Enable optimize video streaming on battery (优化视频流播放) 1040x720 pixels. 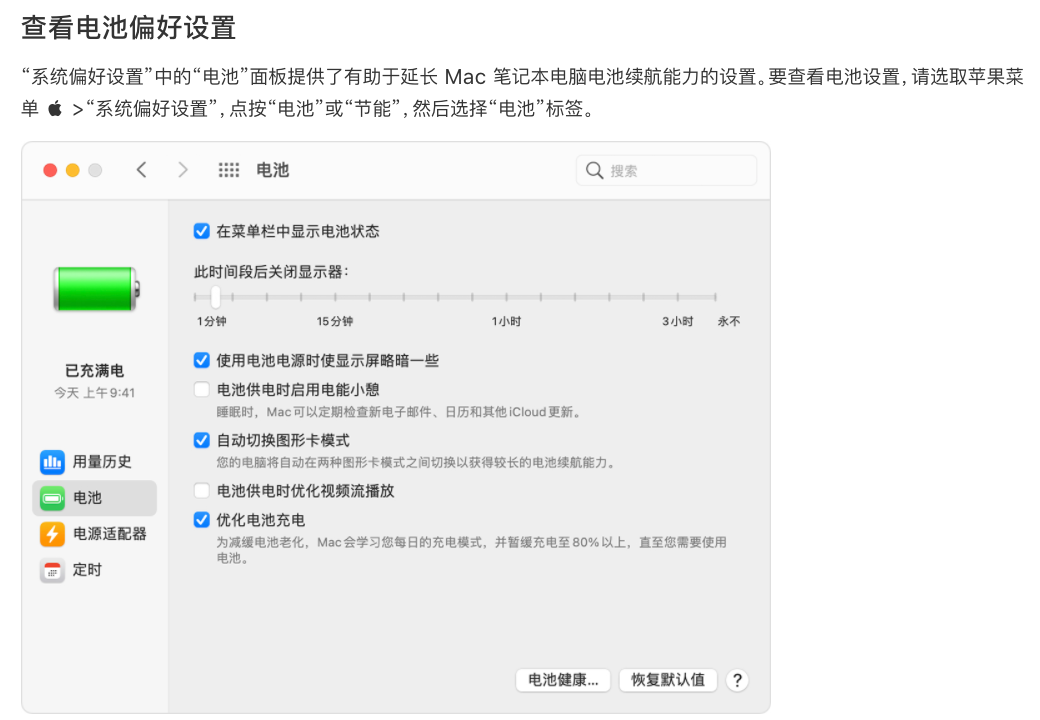[202, 491]
